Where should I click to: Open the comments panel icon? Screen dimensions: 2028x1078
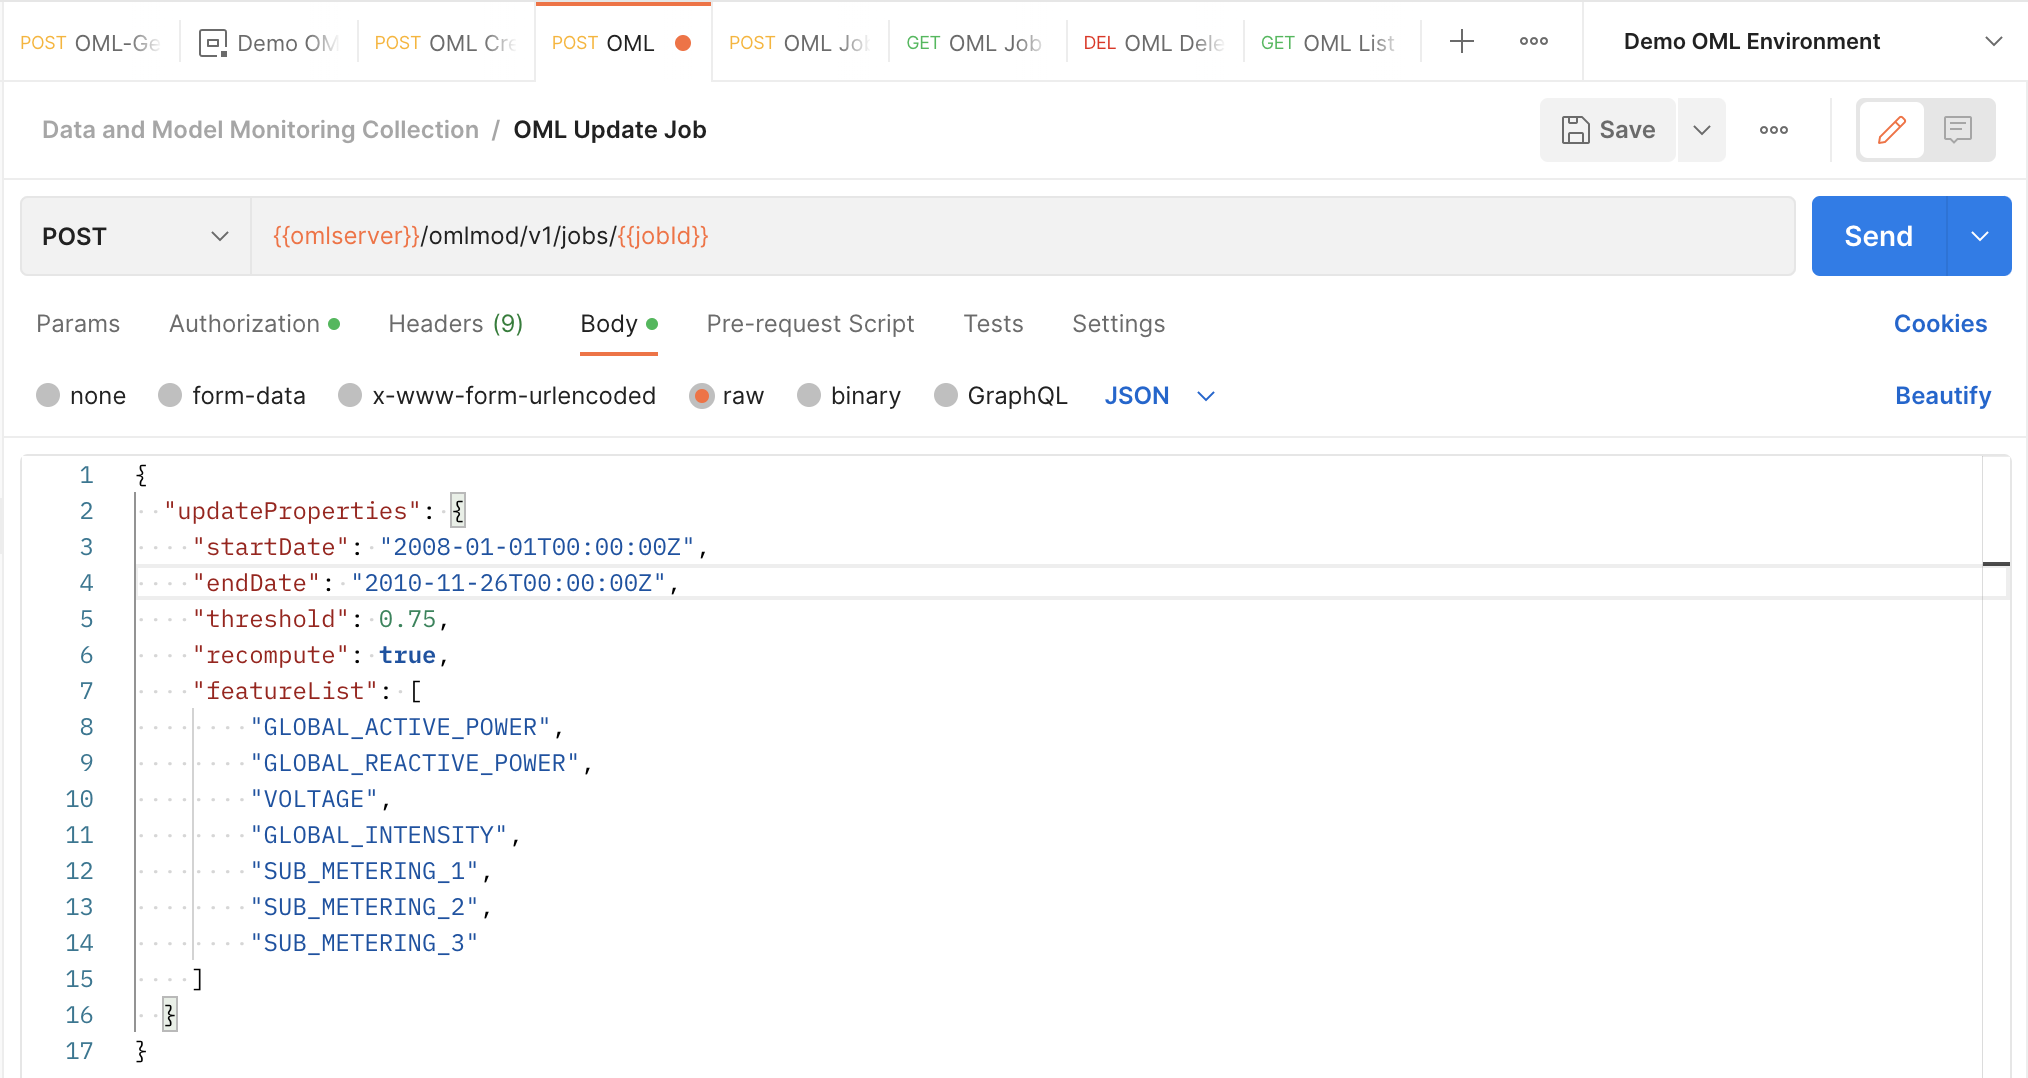1957,130
